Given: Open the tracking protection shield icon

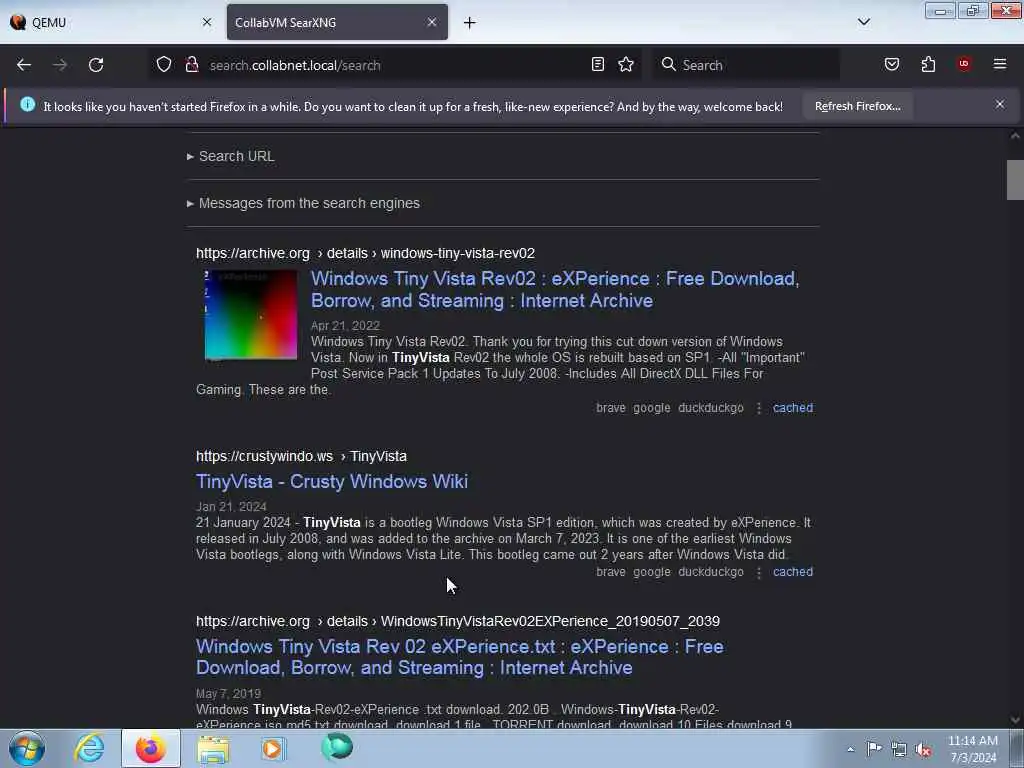Looking at the screenshot, I should coord(164,65).
